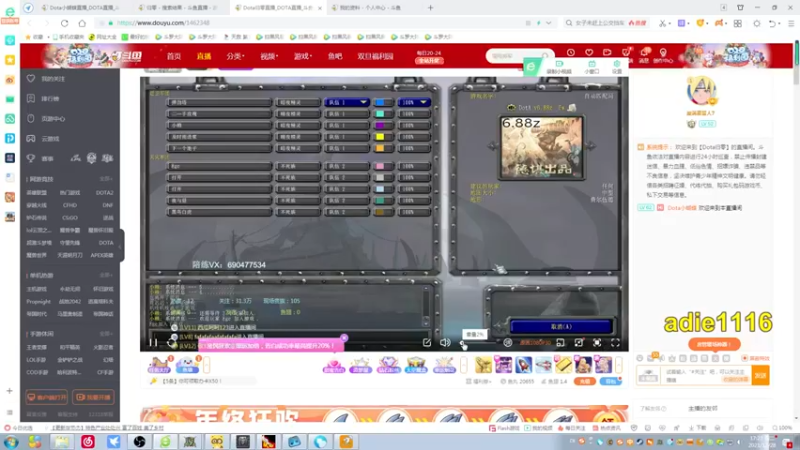Open a new browser tab with plus

[431, 8]
